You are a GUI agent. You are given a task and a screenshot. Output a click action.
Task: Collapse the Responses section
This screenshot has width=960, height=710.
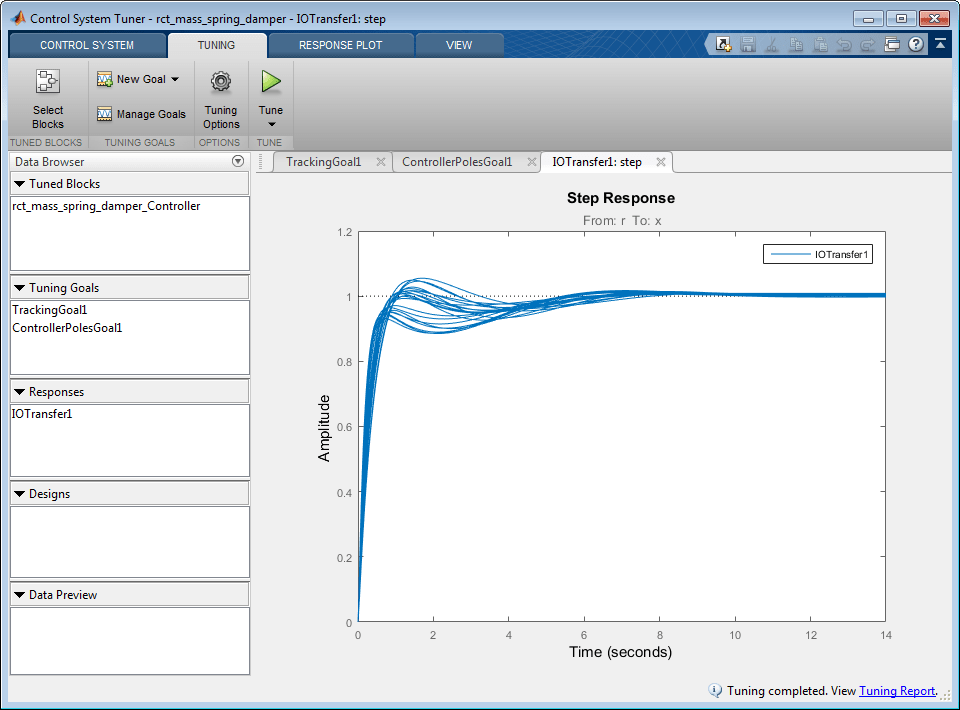(x=20, y=392)
